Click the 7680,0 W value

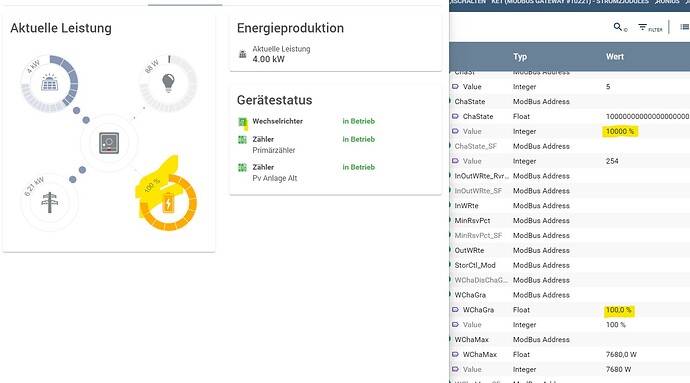click(621, 354)
